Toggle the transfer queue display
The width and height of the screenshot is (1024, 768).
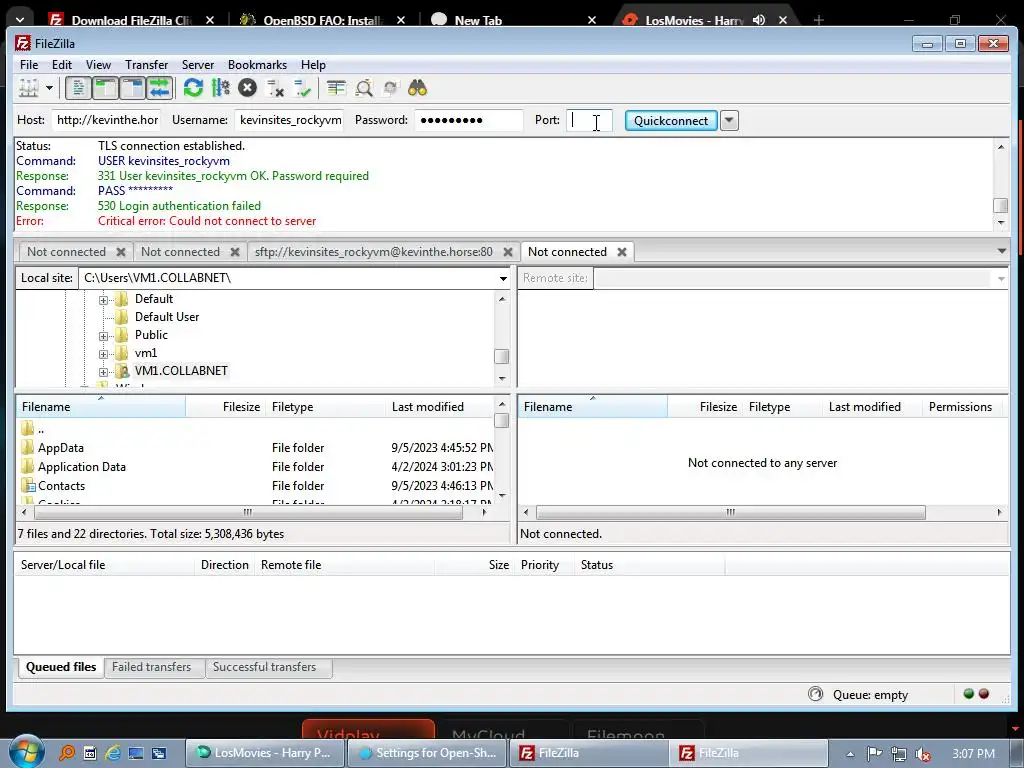pyautogui.click(x=159, y=88)
